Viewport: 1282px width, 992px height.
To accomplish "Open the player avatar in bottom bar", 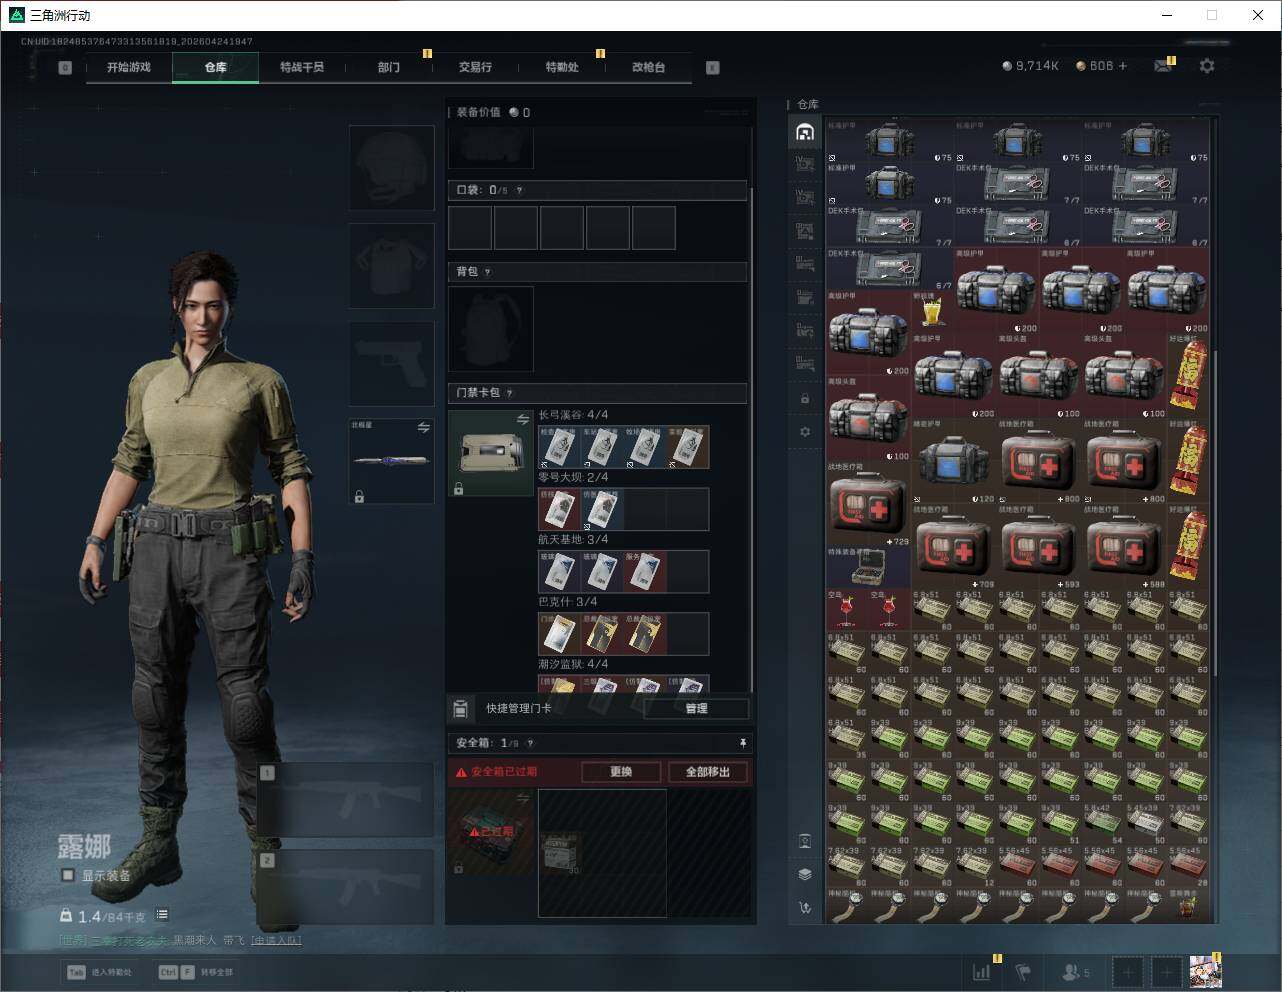I will [x=1205, y=971].
